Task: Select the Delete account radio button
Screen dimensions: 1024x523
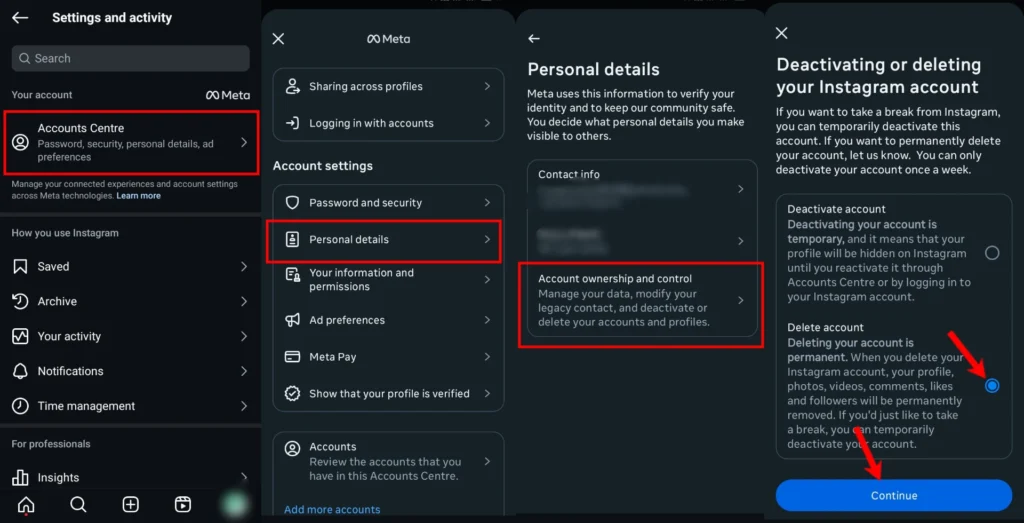Action: coord(992,386)
